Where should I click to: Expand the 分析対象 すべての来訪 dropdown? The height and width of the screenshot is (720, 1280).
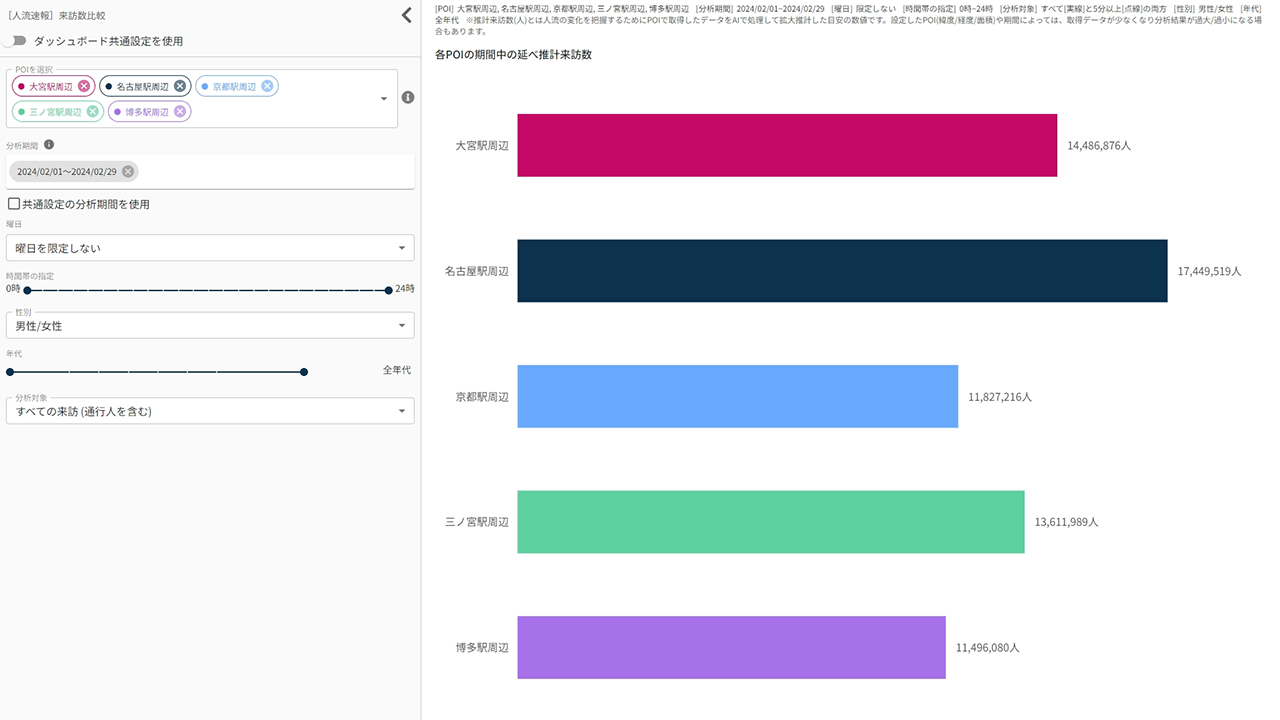(x=210, y=411)
